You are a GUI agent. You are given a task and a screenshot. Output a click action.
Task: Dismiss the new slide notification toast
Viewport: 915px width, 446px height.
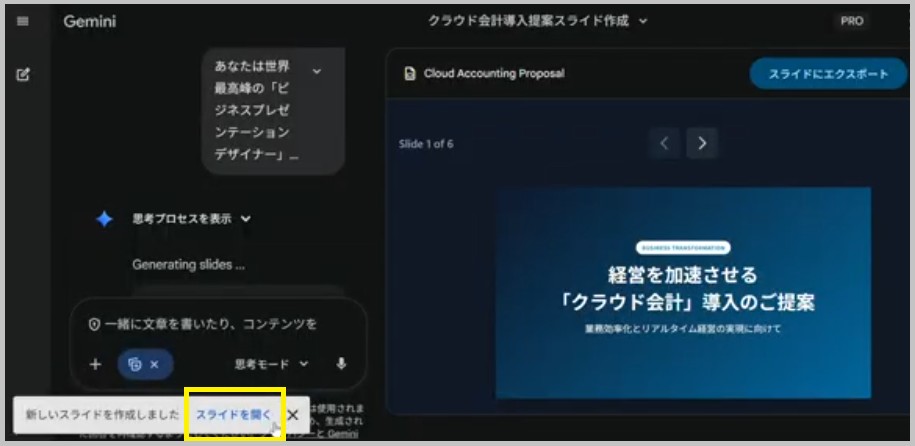pyautogui.click(x=293, y=414)
